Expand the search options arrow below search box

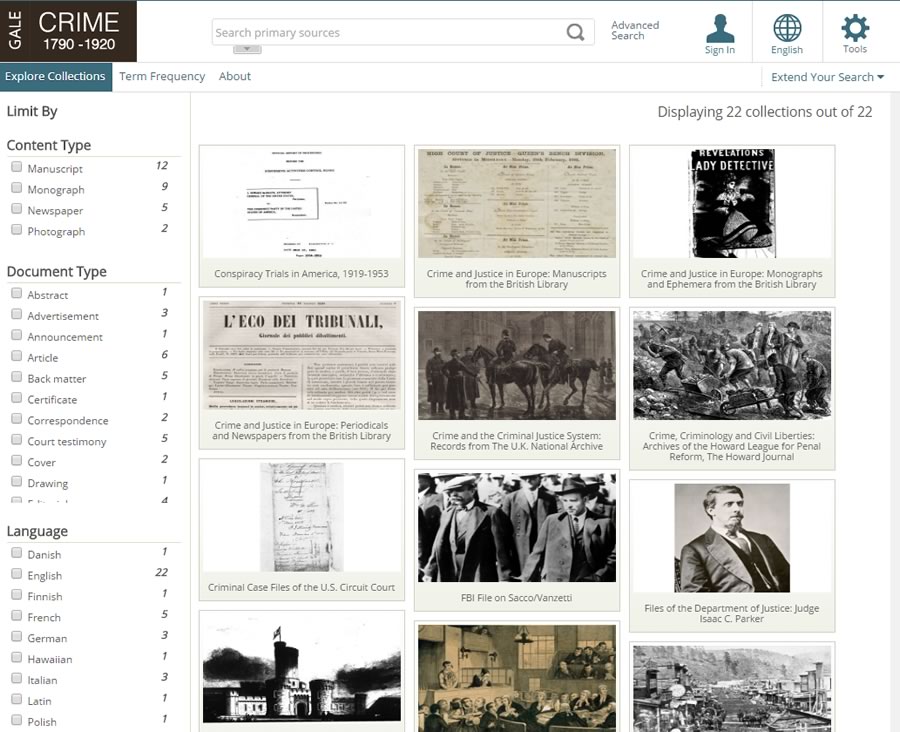pos(247,49)
